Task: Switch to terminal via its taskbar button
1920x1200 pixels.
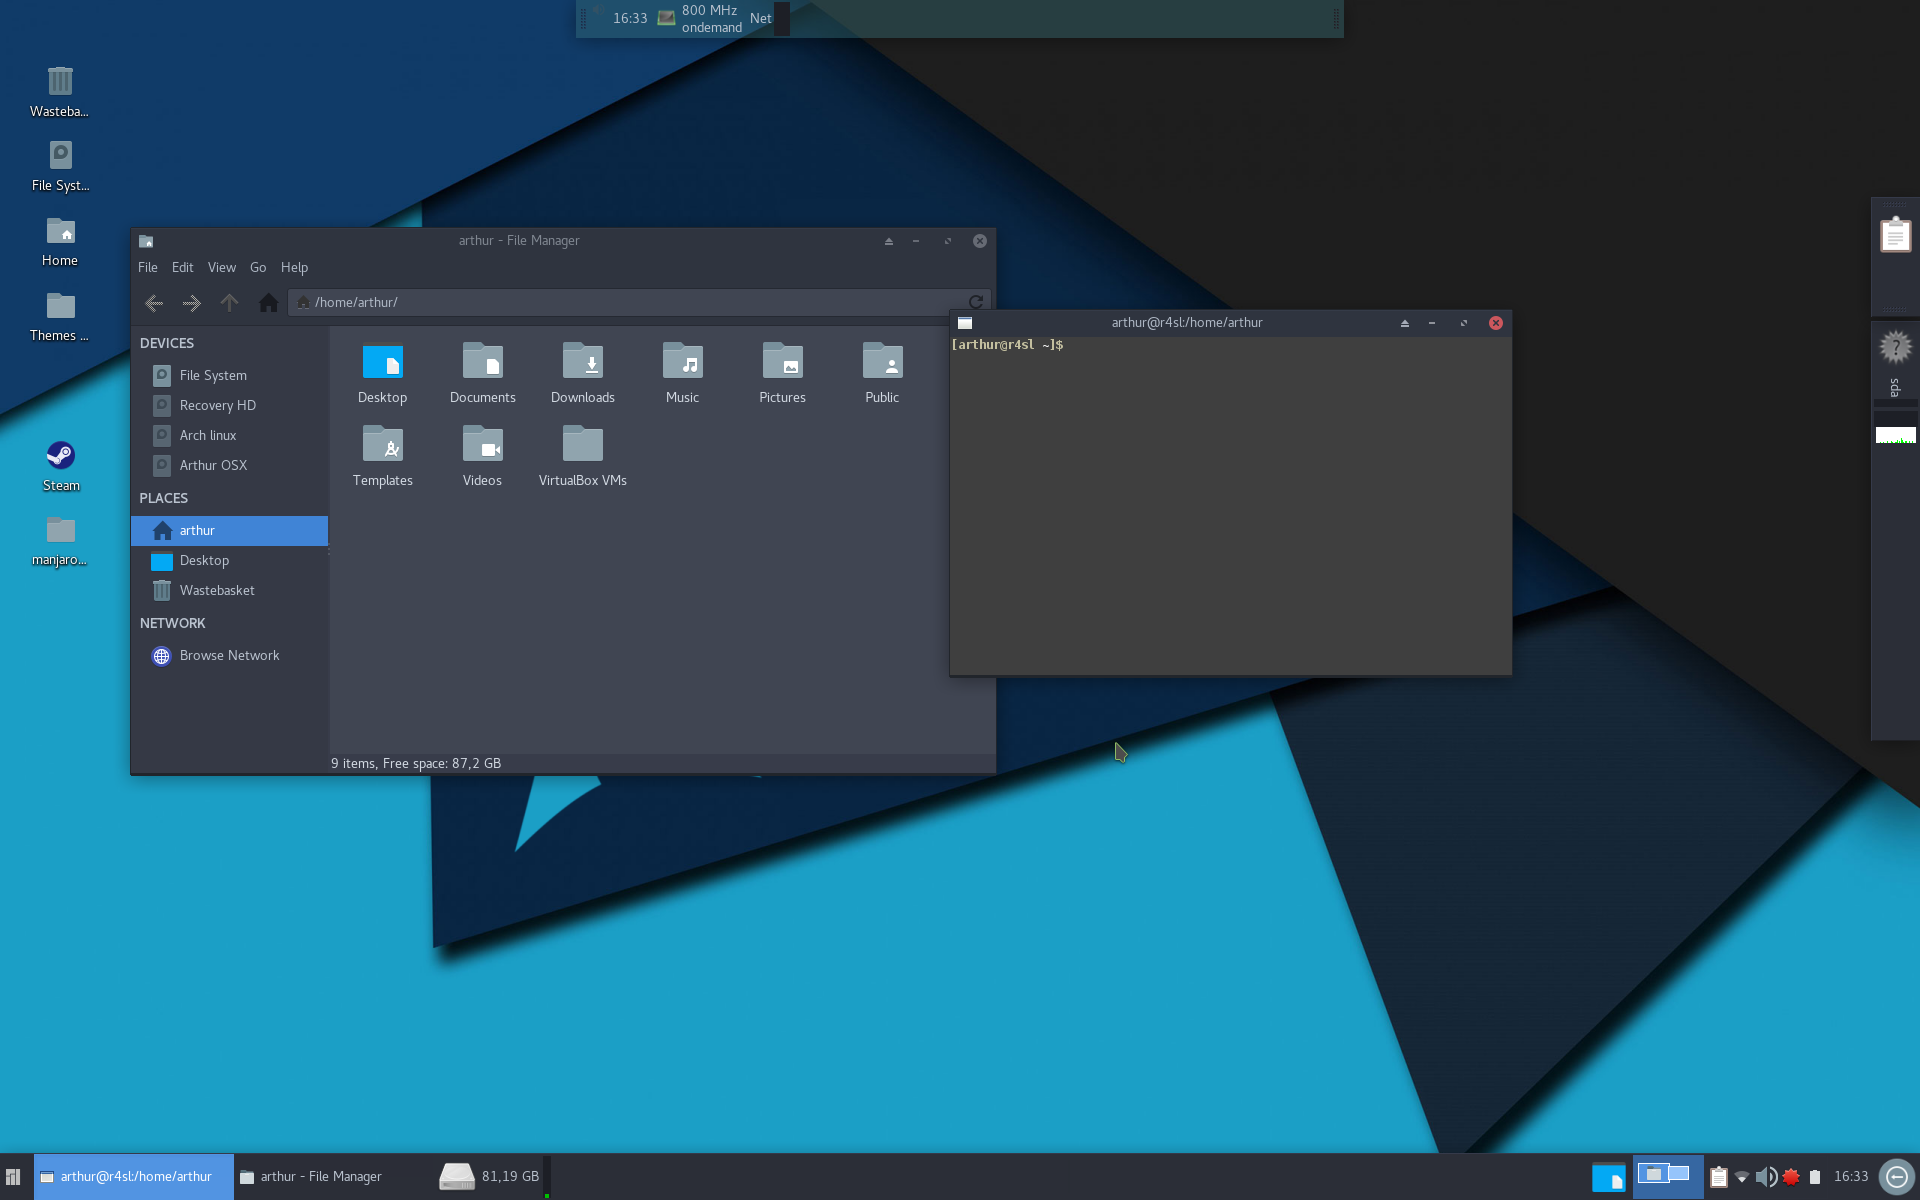Action: [134, 1177]
